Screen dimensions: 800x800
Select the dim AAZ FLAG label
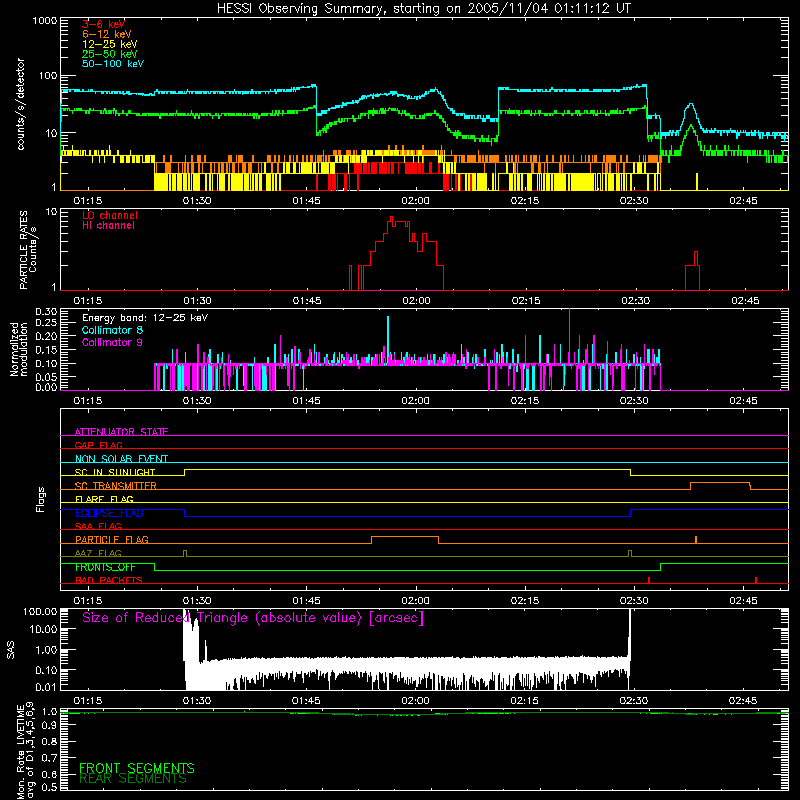click(x=98, y=553)
